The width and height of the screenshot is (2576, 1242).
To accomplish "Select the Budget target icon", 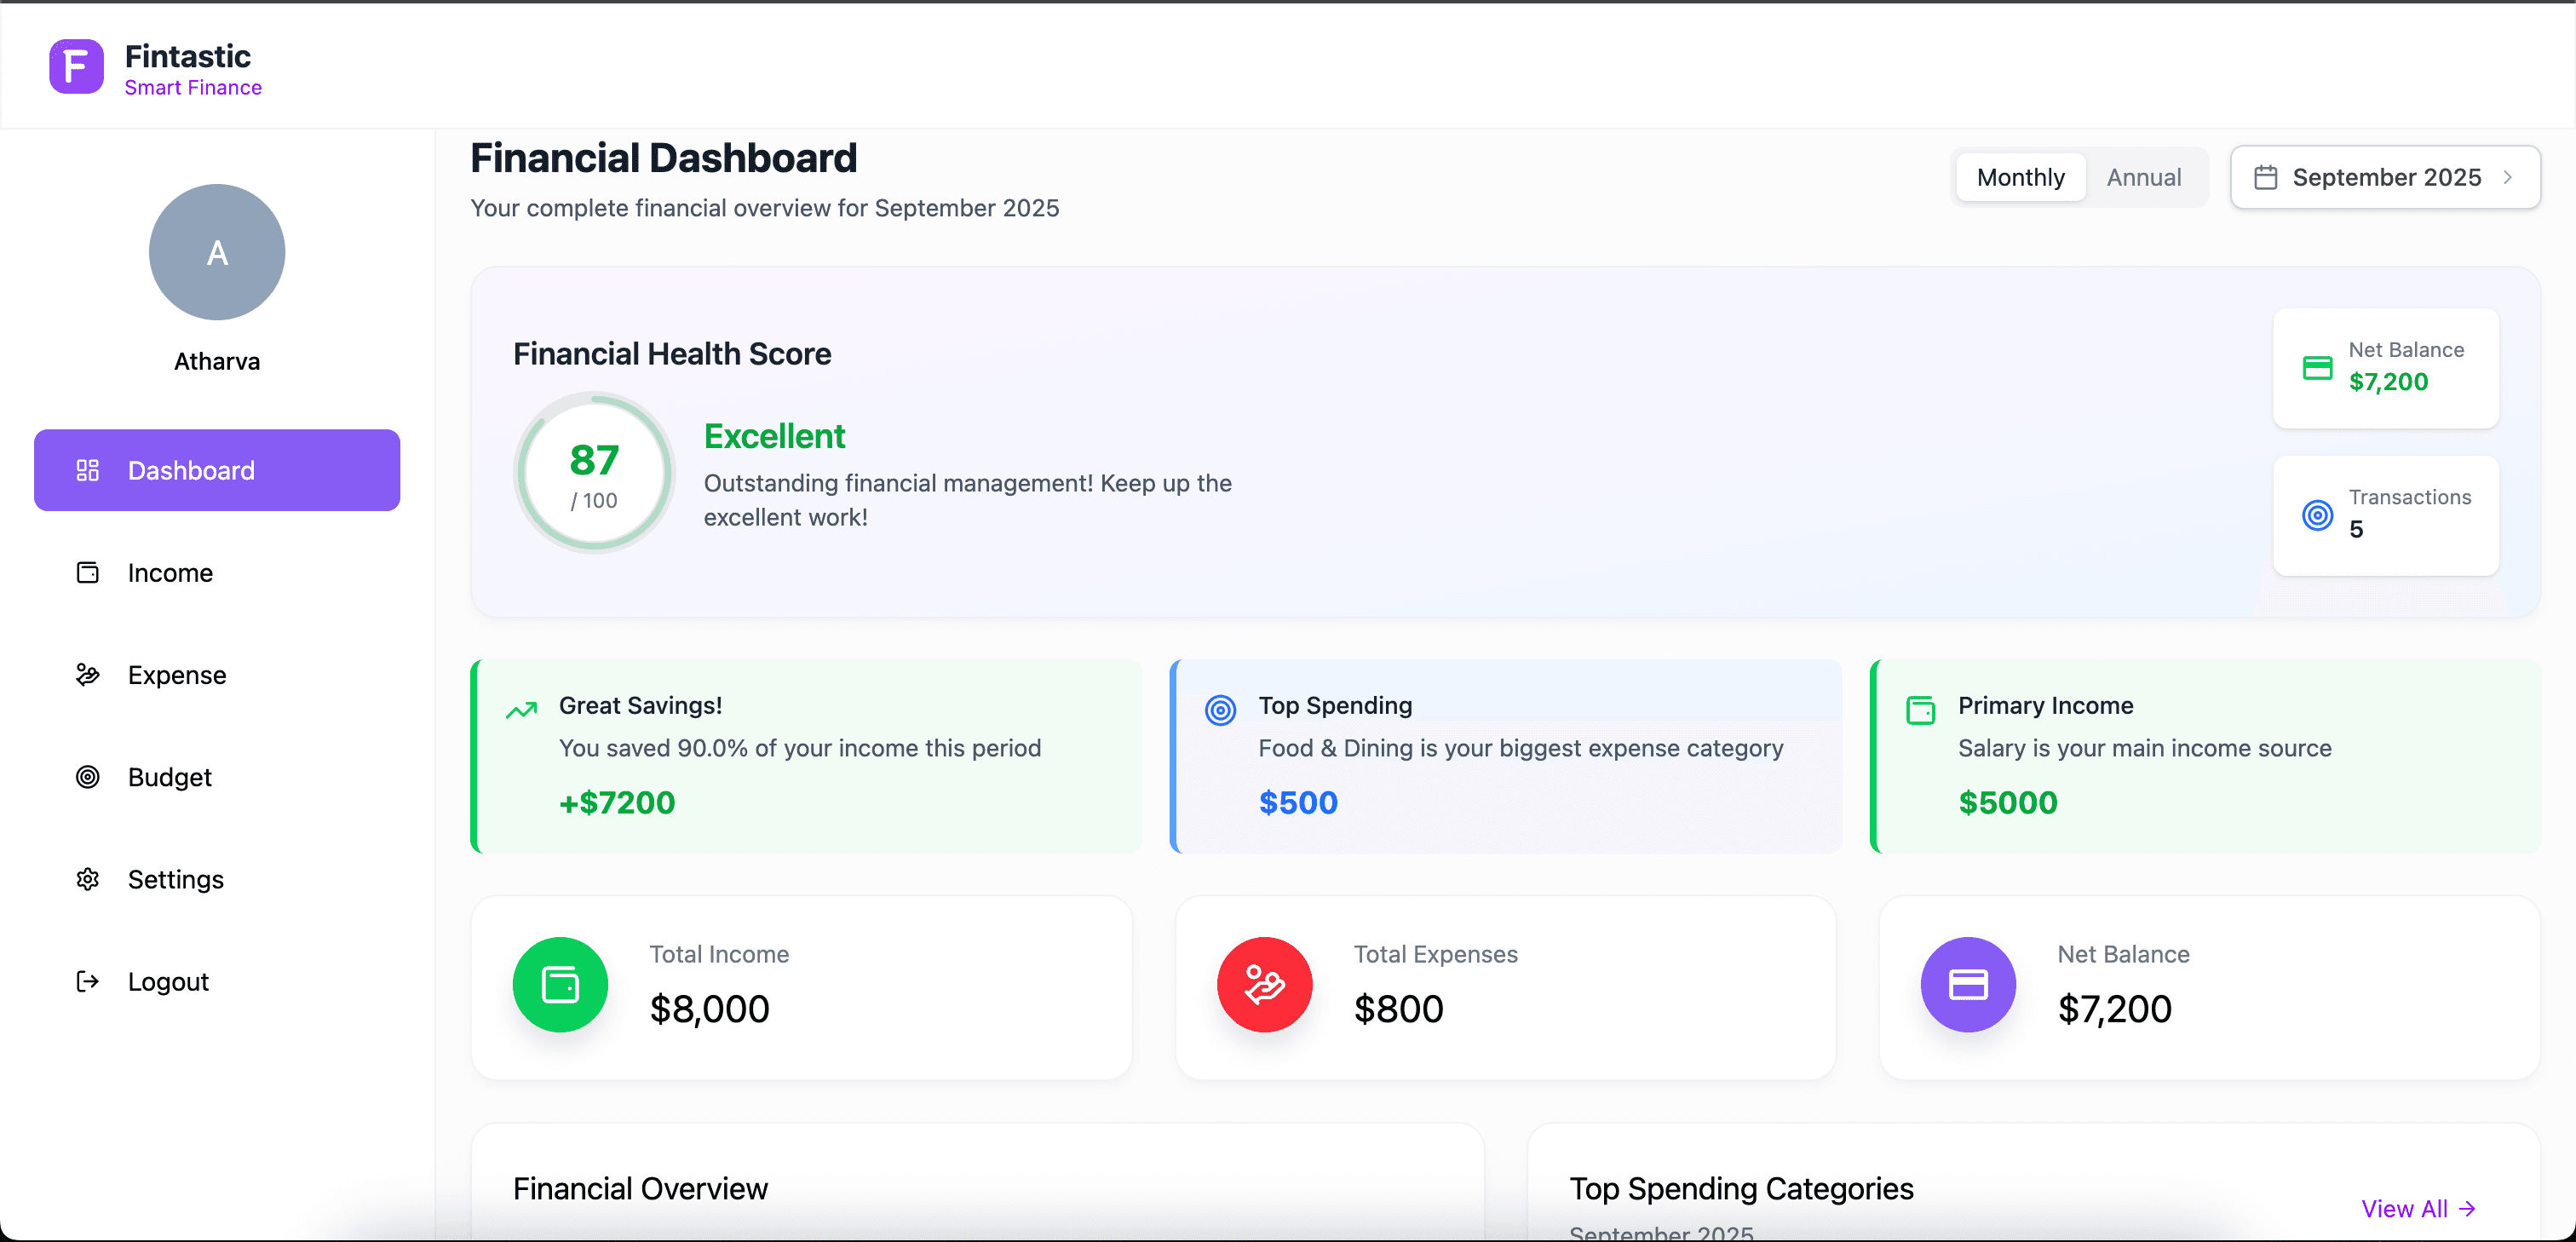I will click(88, 777).
